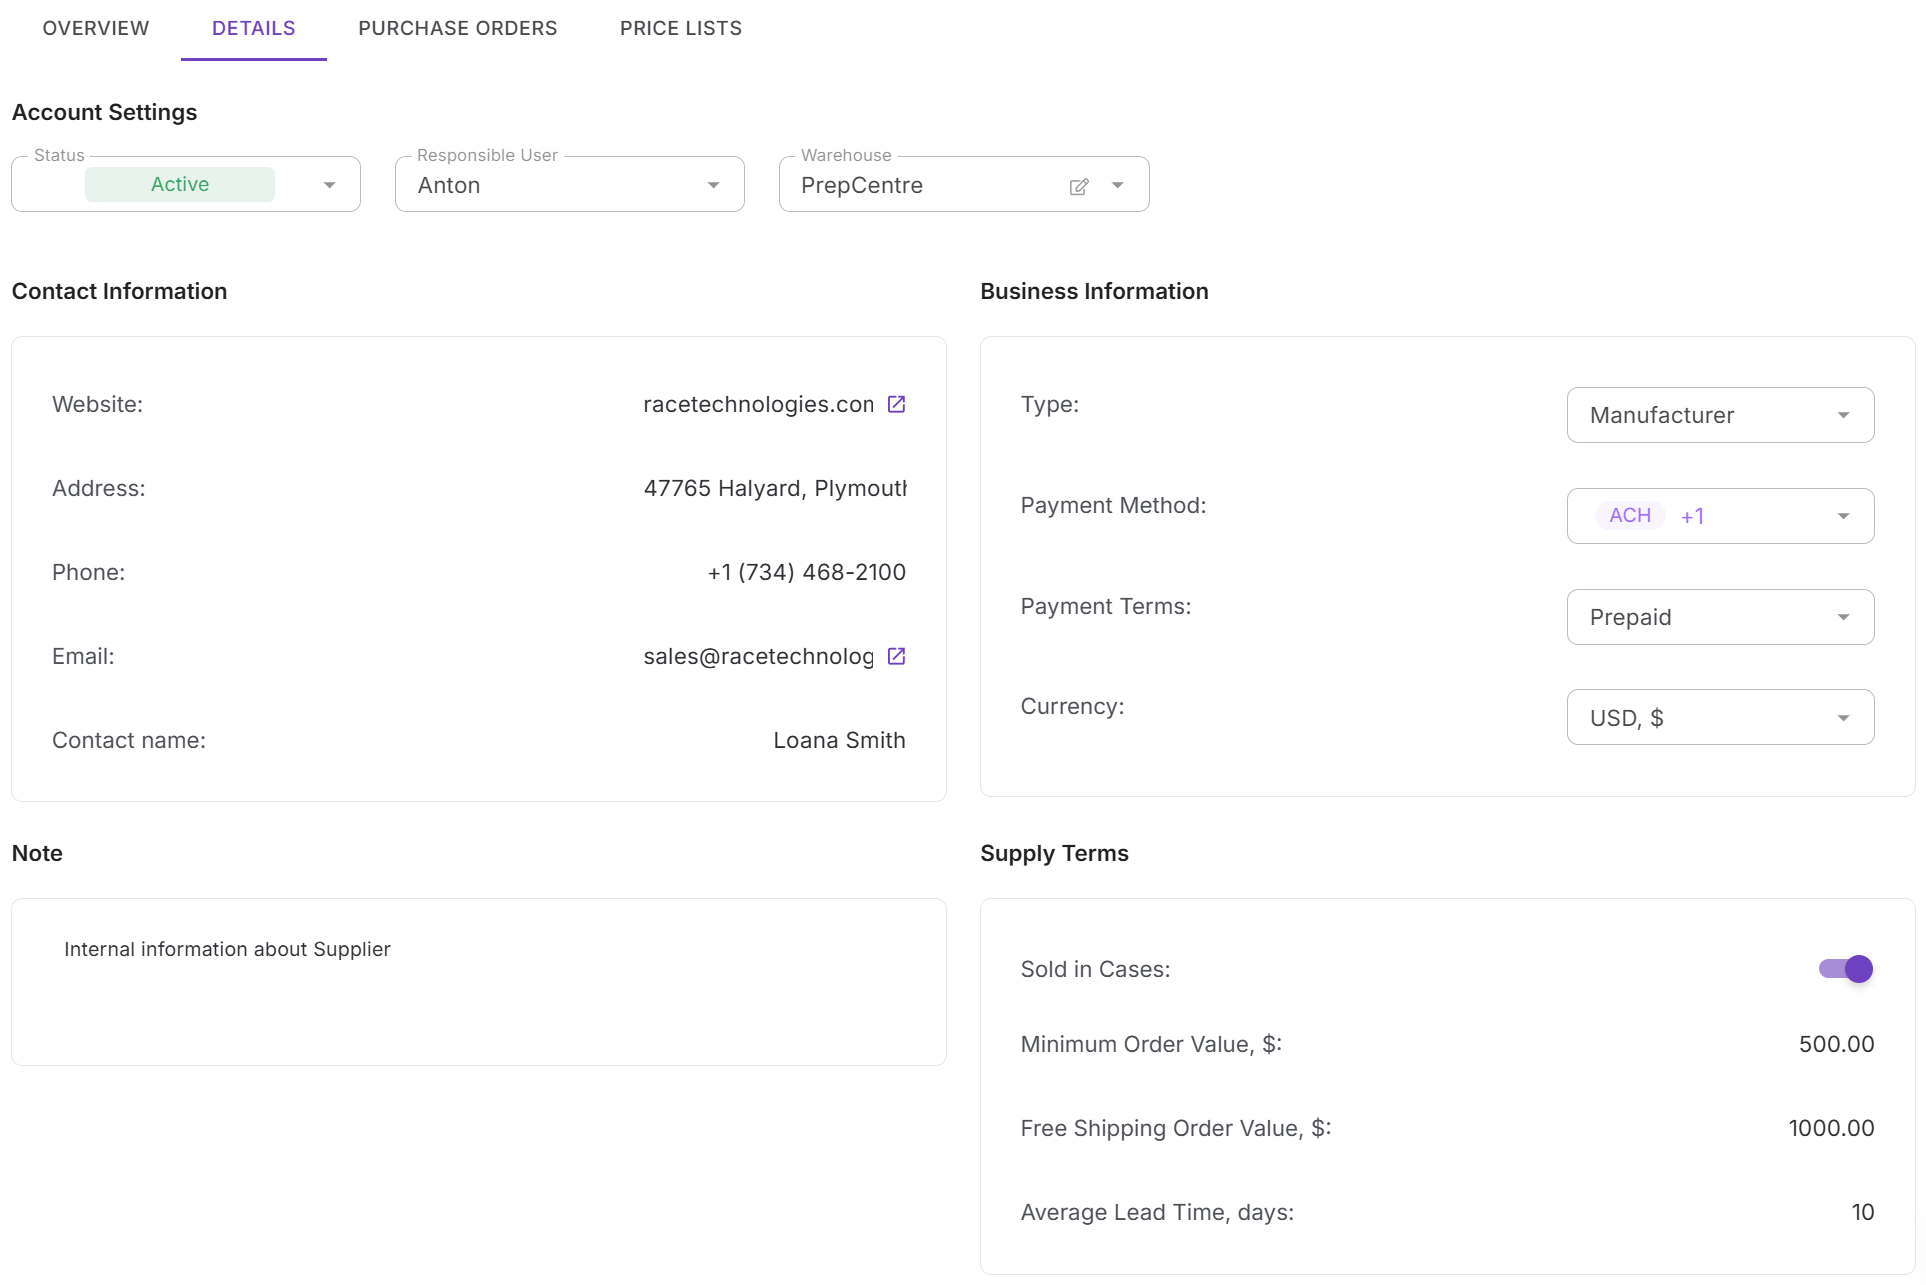Click the Currency dropdown arrow
The width and height of the screenshot is (1926, 1285).
1844,717
